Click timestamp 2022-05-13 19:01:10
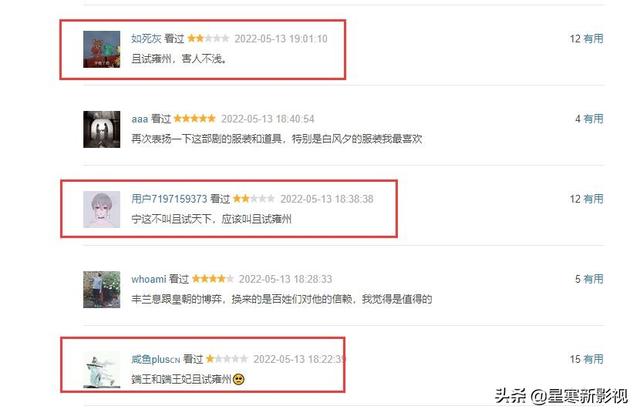Viewport: 640px width, 416px height. pyautogui.click(x=281, y=39)
